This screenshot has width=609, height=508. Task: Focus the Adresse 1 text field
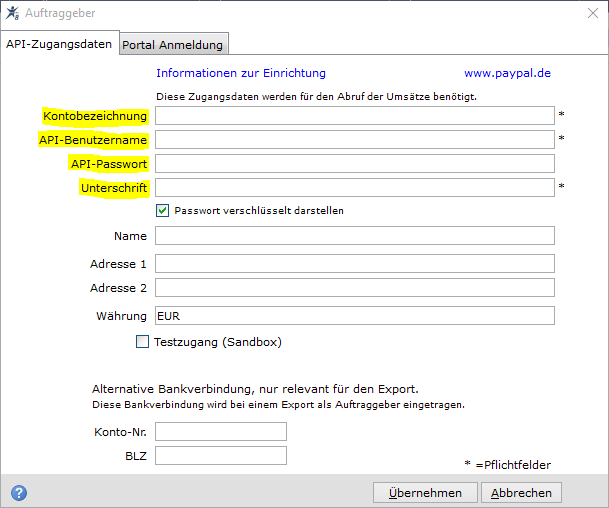(355, 264)
